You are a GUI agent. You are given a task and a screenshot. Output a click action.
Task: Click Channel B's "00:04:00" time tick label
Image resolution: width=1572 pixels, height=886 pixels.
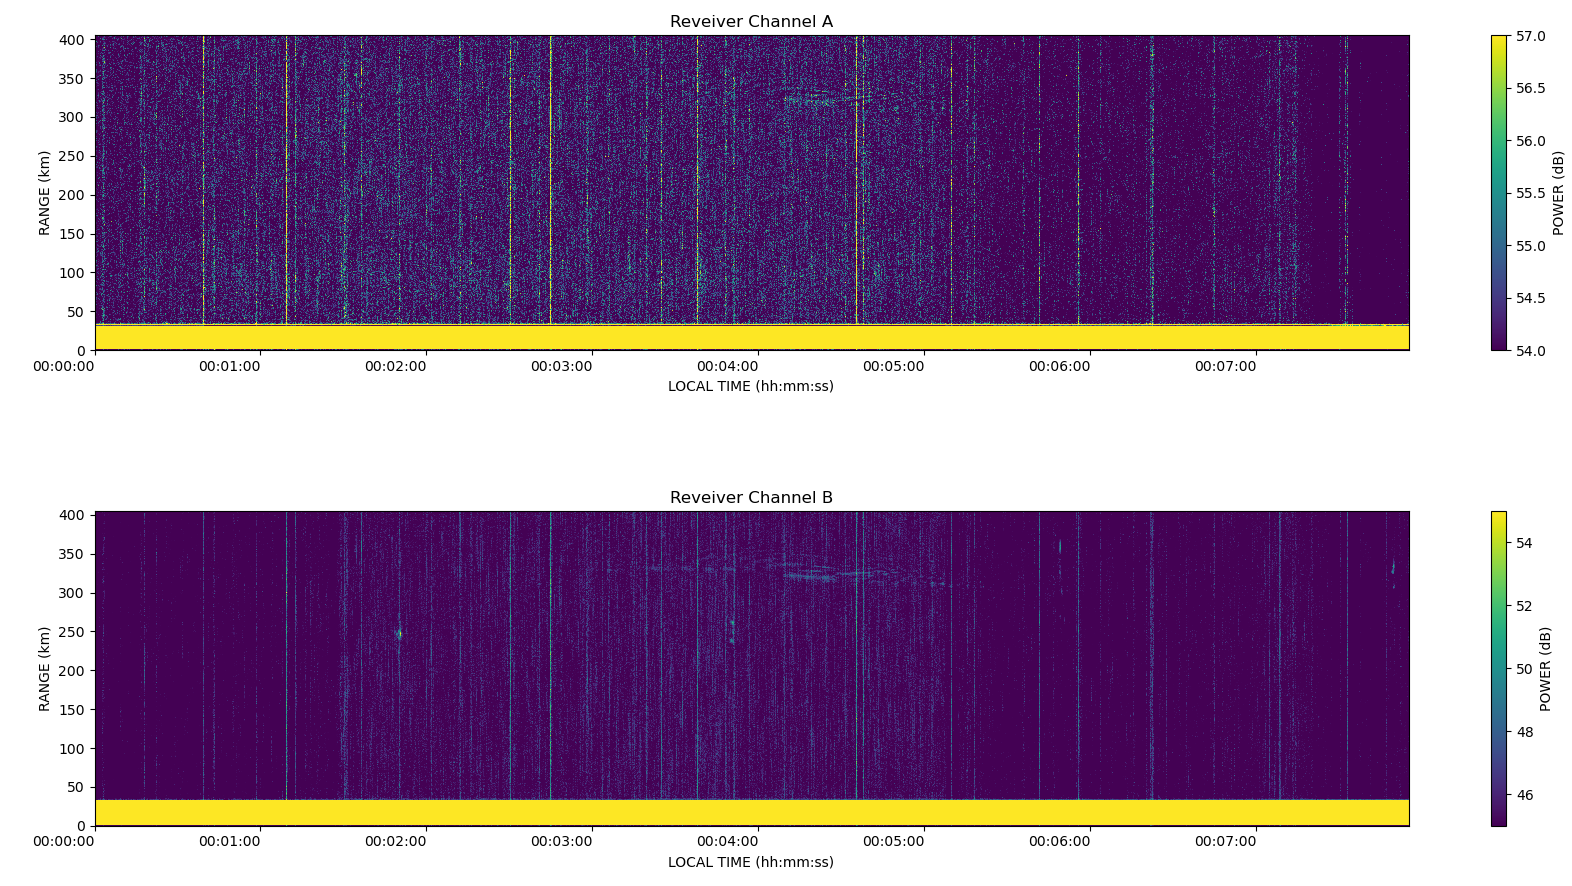tap(727, 842)
